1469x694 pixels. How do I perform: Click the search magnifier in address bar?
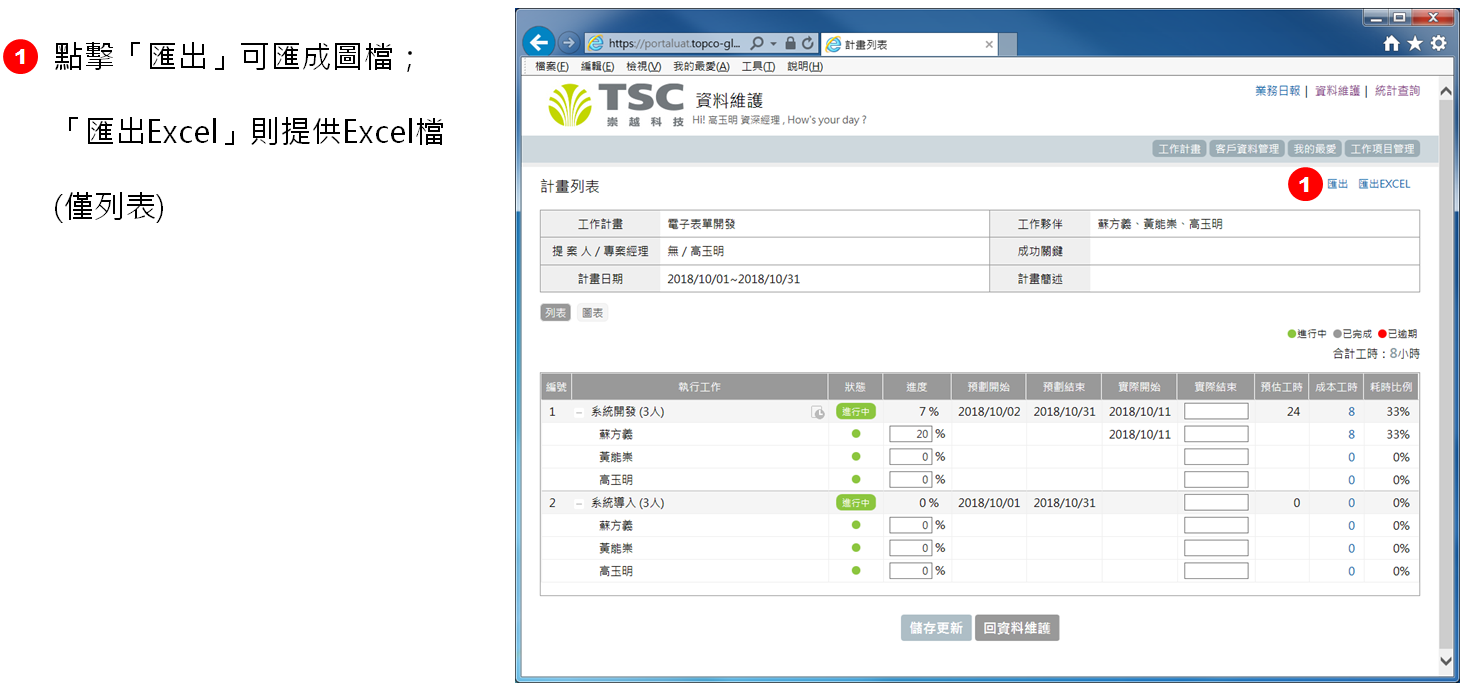[757, 44]
